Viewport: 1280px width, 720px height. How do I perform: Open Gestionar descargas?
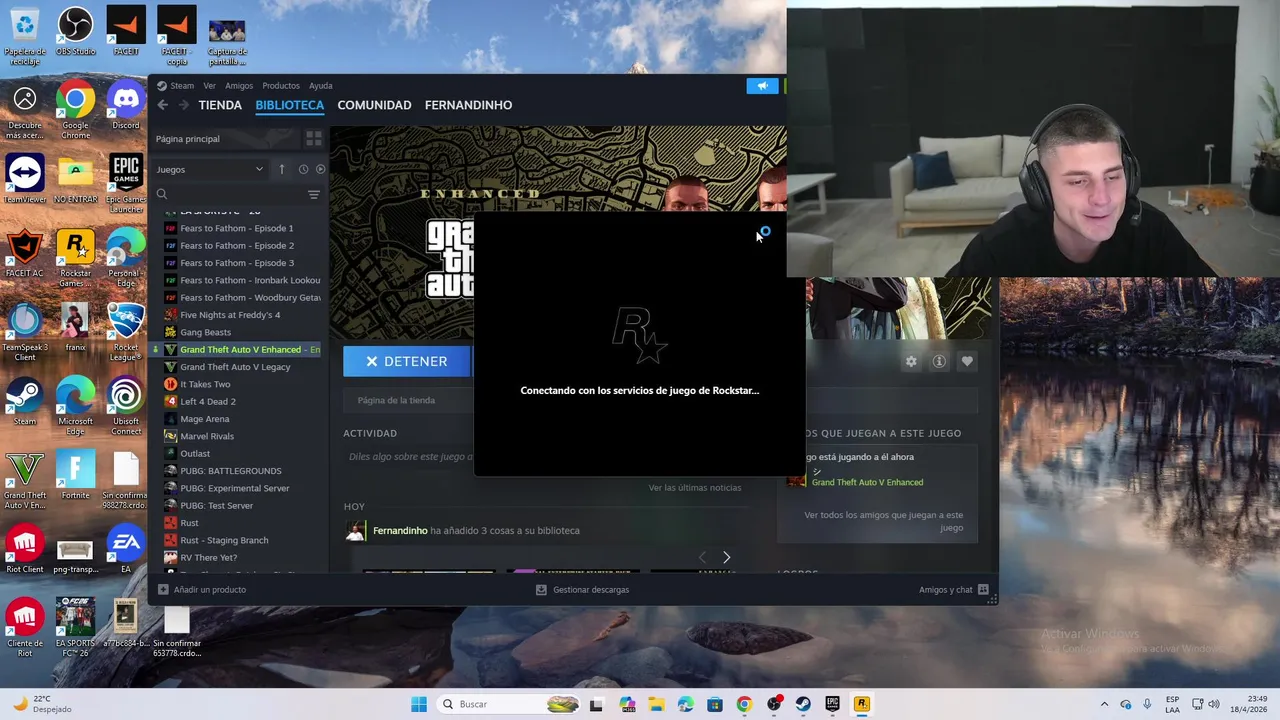tap(582, 589)
